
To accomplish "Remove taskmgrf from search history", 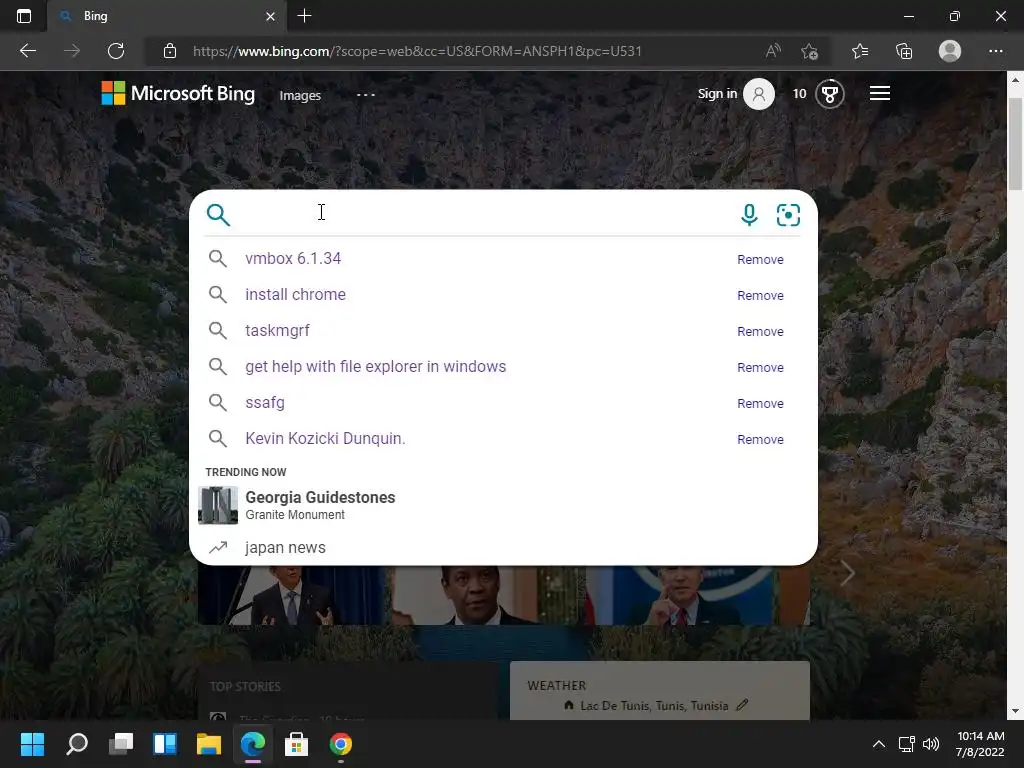I will pos(760,331).
